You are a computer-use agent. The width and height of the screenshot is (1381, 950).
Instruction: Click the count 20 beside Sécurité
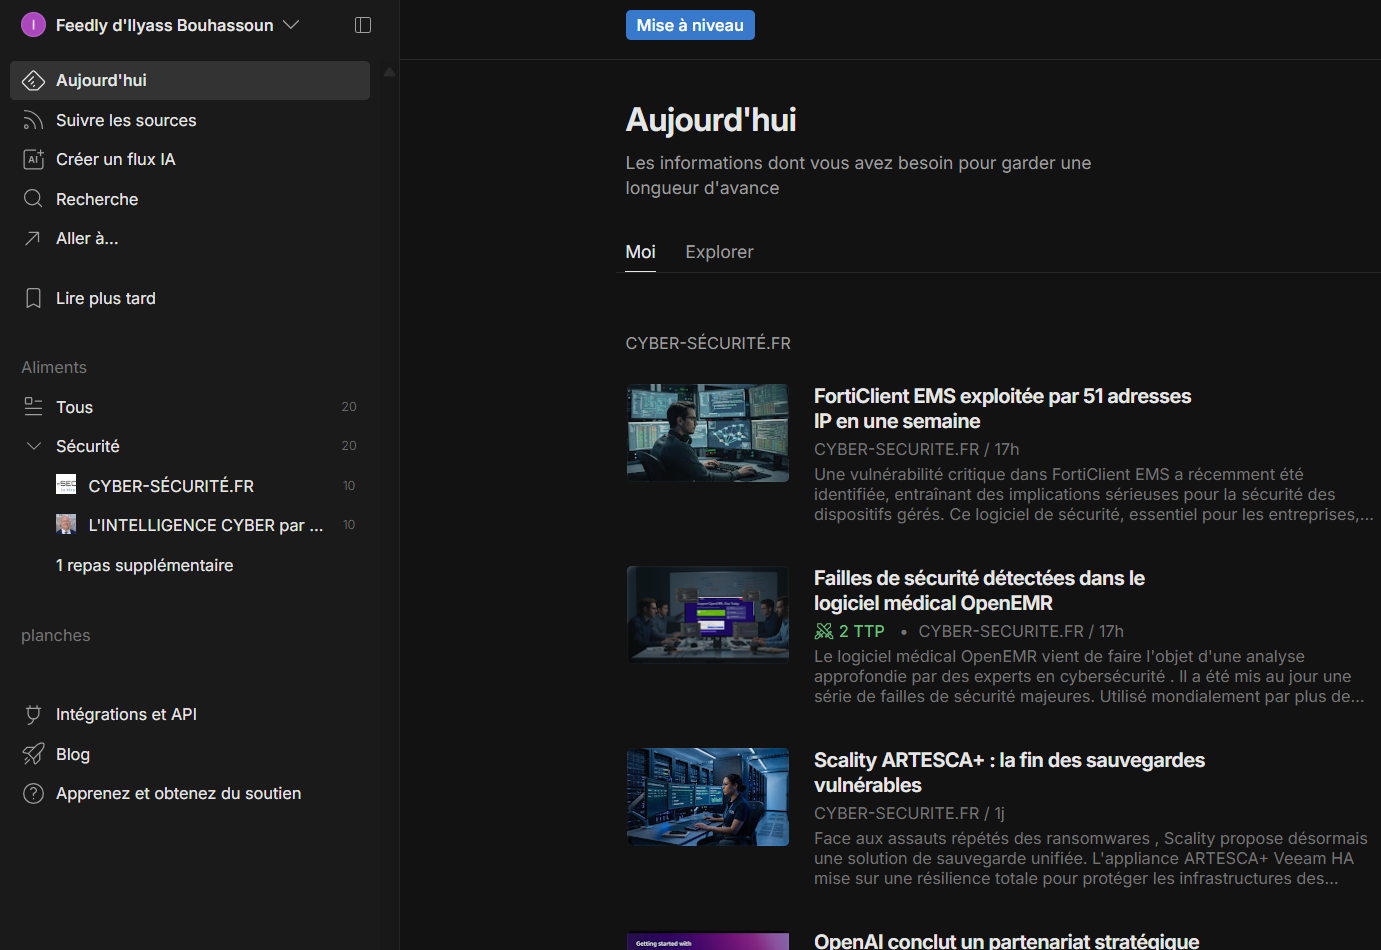point(349,446)
